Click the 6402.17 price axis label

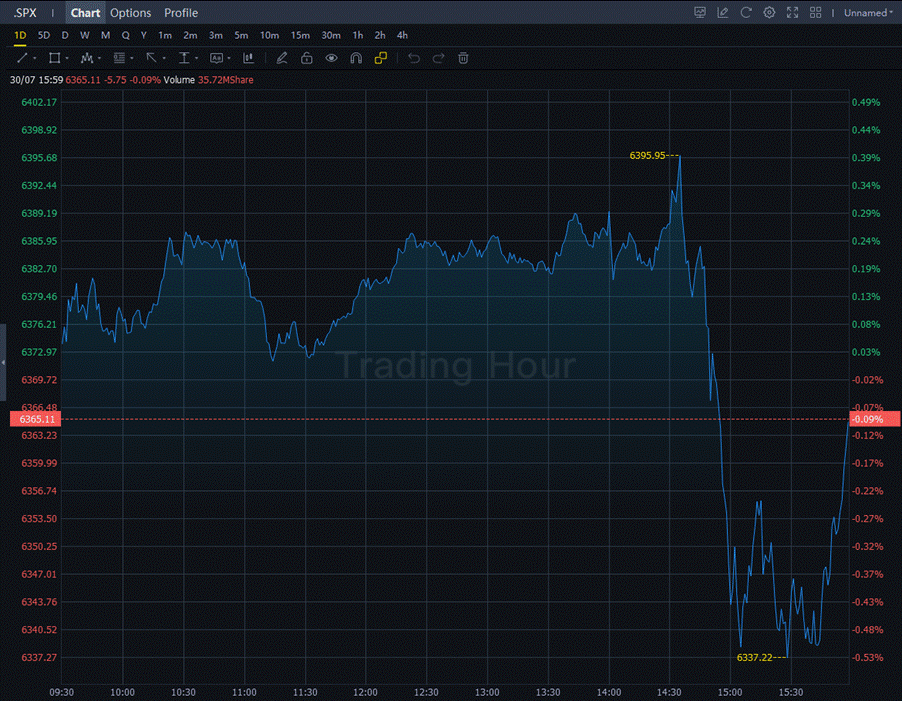(39, 102)
